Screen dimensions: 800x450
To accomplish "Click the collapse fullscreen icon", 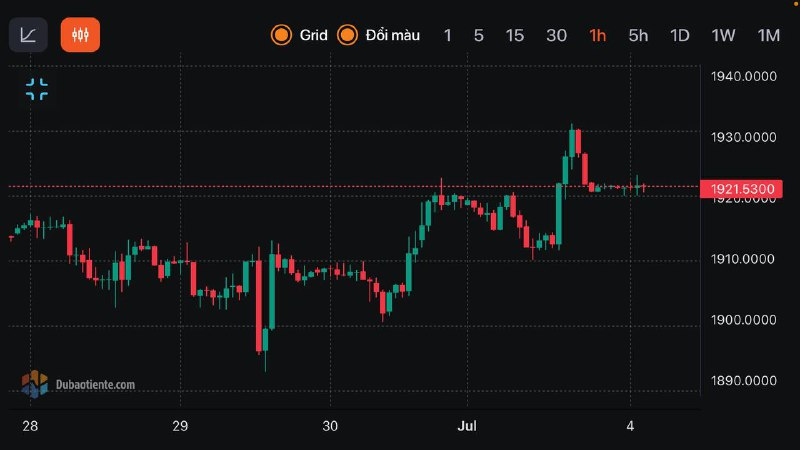I will [x=37, y=89].
